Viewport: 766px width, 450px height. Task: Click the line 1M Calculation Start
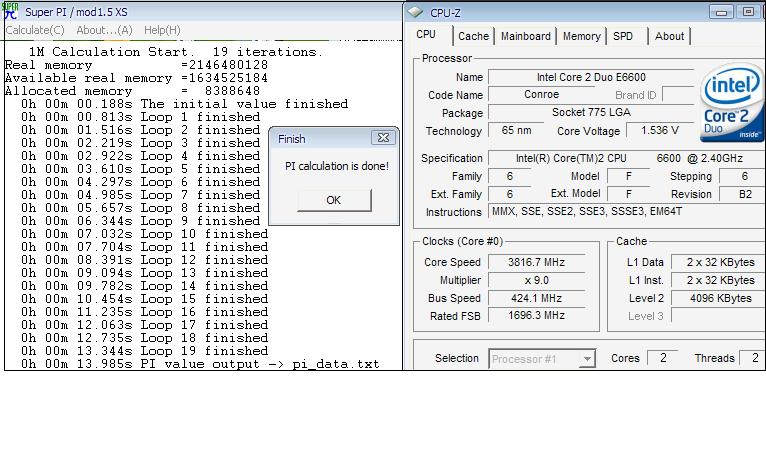pyautogui.click(x=175, y=52)
